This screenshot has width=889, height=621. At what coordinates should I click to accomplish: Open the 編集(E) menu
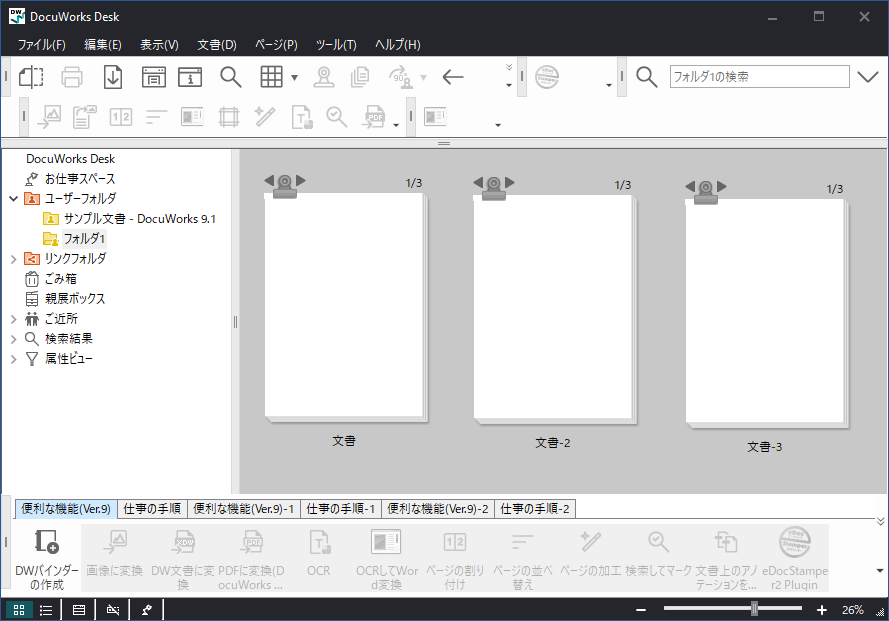point(103,45)
